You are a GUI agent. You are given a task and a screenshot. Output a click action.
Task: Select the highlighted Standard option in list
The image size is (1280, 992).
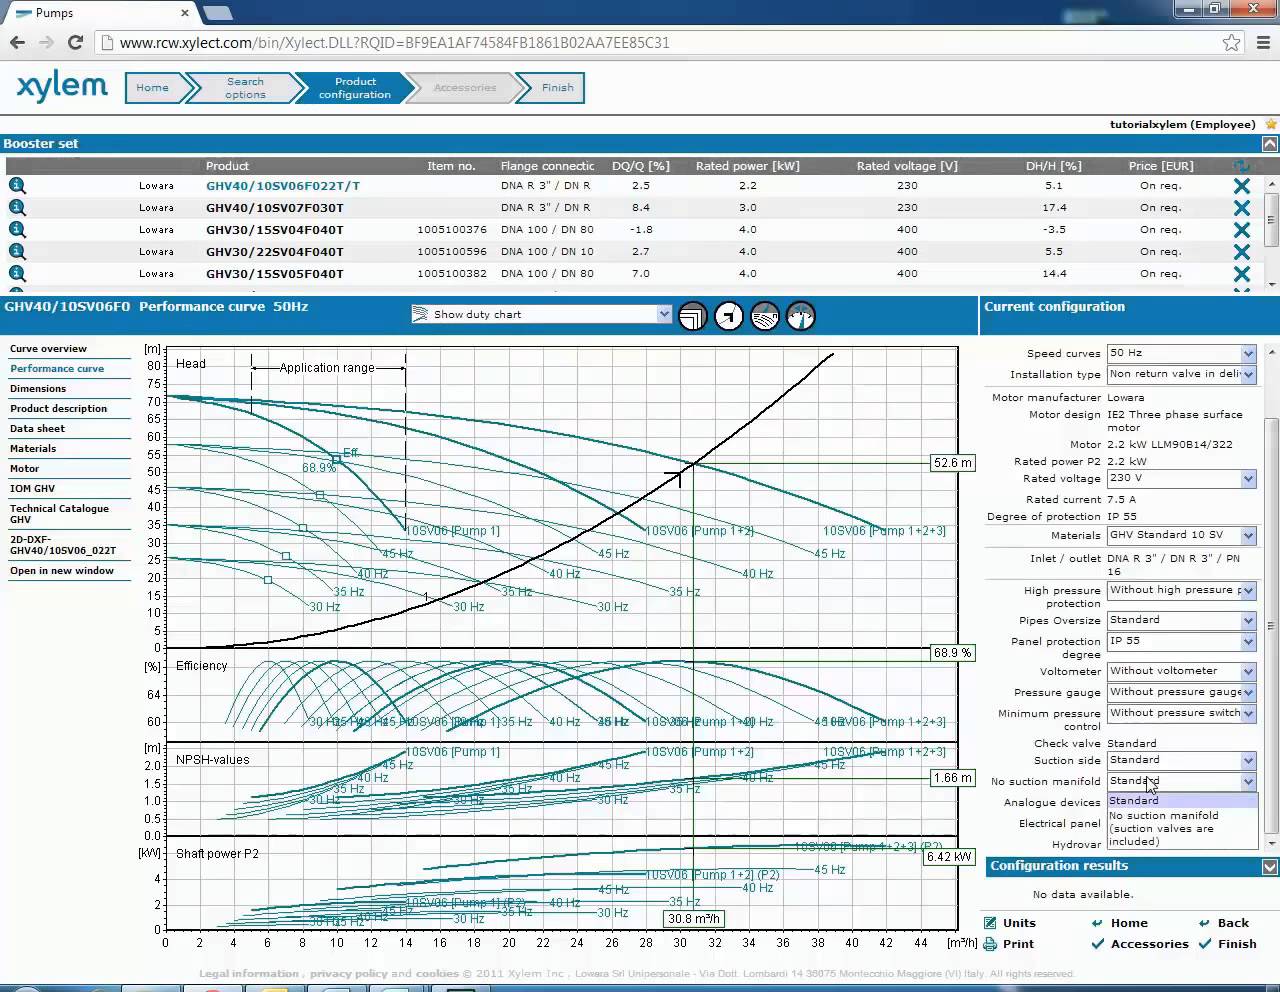click(1182, 801)
